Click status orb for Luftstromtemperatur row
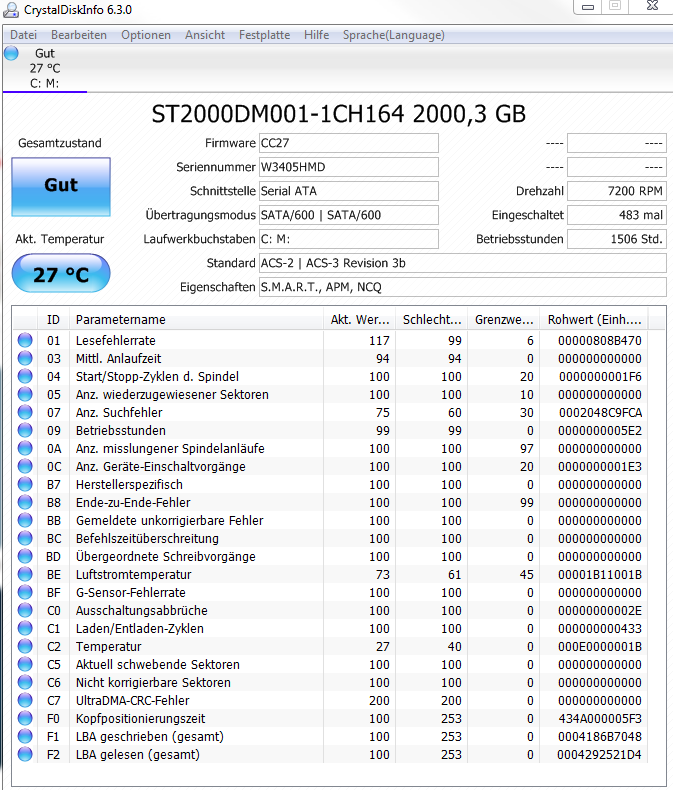This screenshot has width=673, height=790. [25, 574]
